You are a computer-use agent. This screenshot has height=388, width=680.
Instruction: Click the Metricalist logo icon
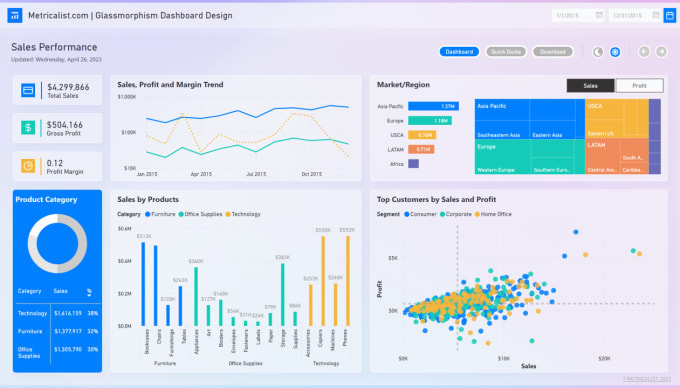(x=15, y=16)
